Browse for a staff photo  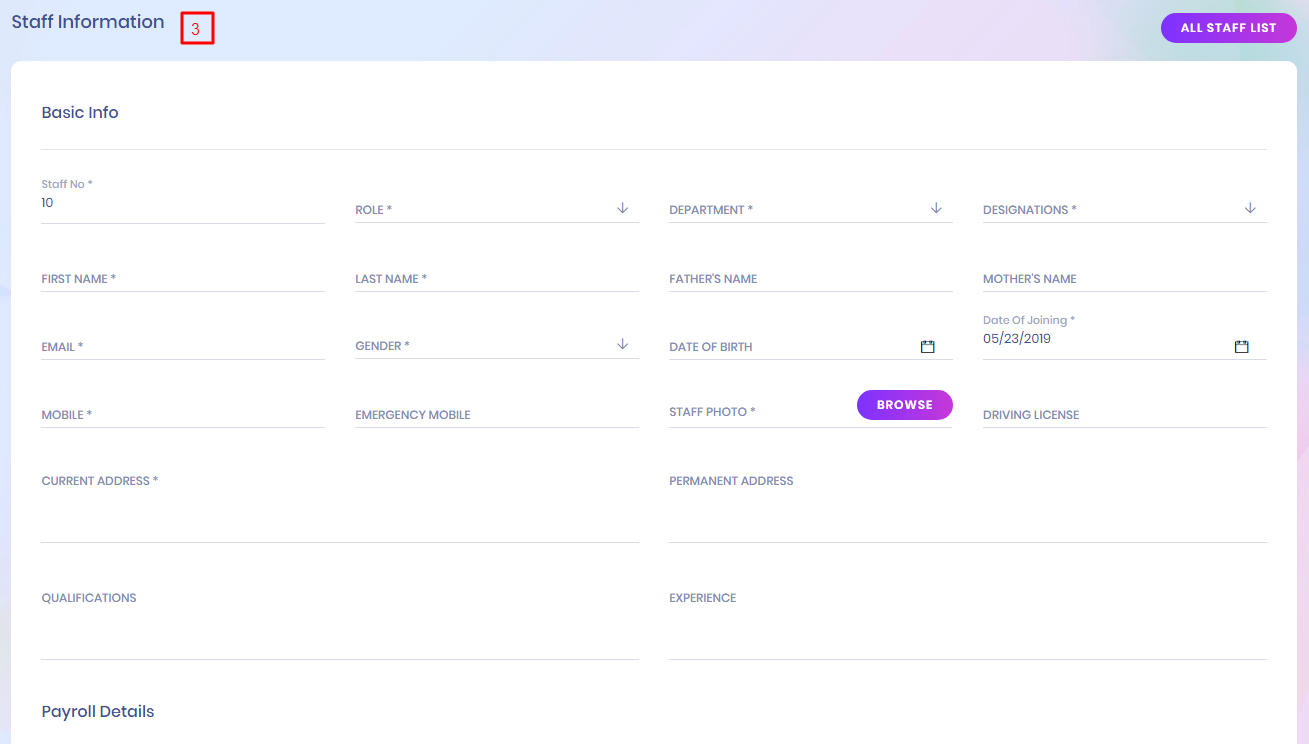(904, 405)
